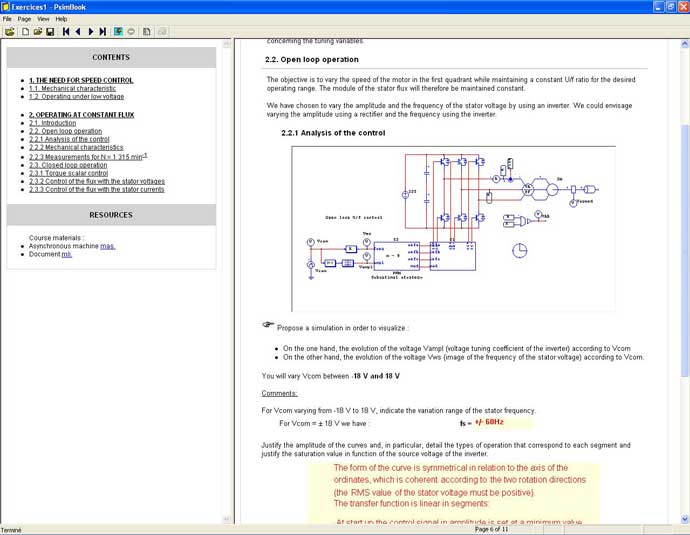This screenshot has width=690, height=535.
Task: Open the Page menu
Action: 24,19
